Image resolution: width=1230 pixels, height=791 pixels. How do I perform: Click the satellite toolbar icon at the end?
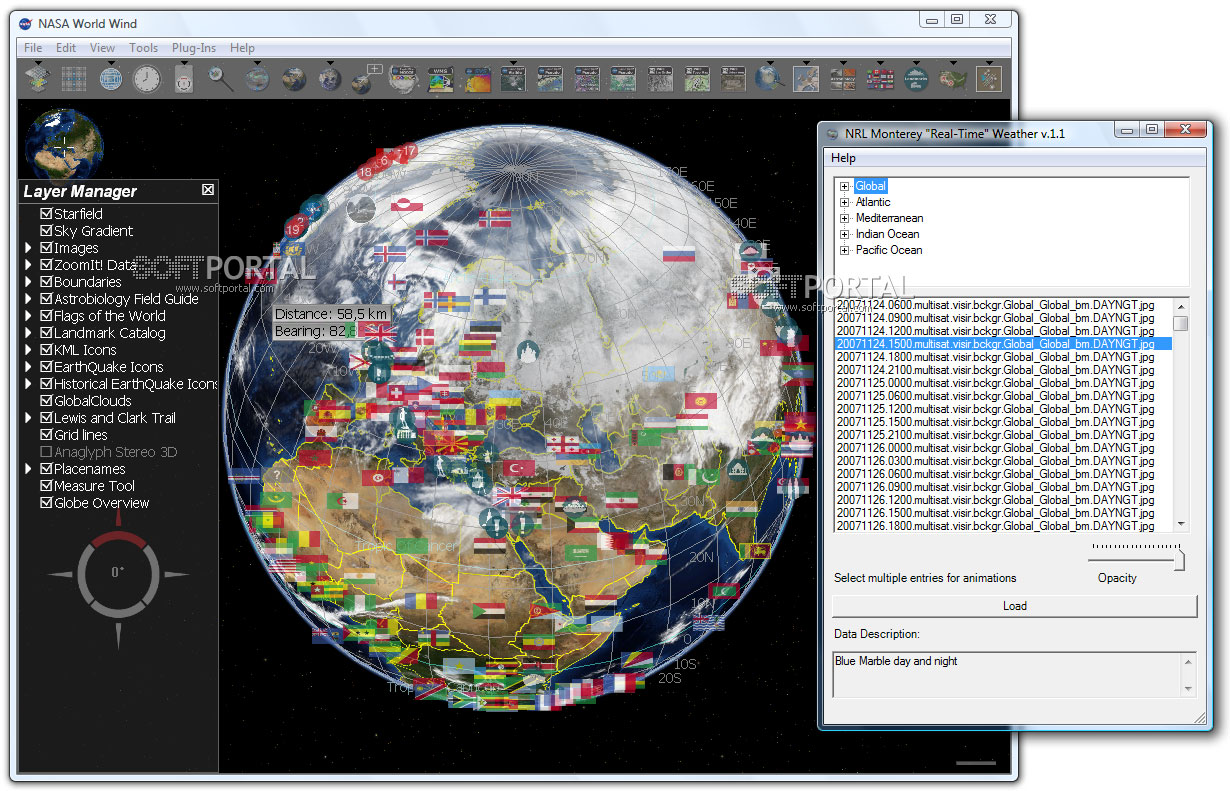coord(988,78)
